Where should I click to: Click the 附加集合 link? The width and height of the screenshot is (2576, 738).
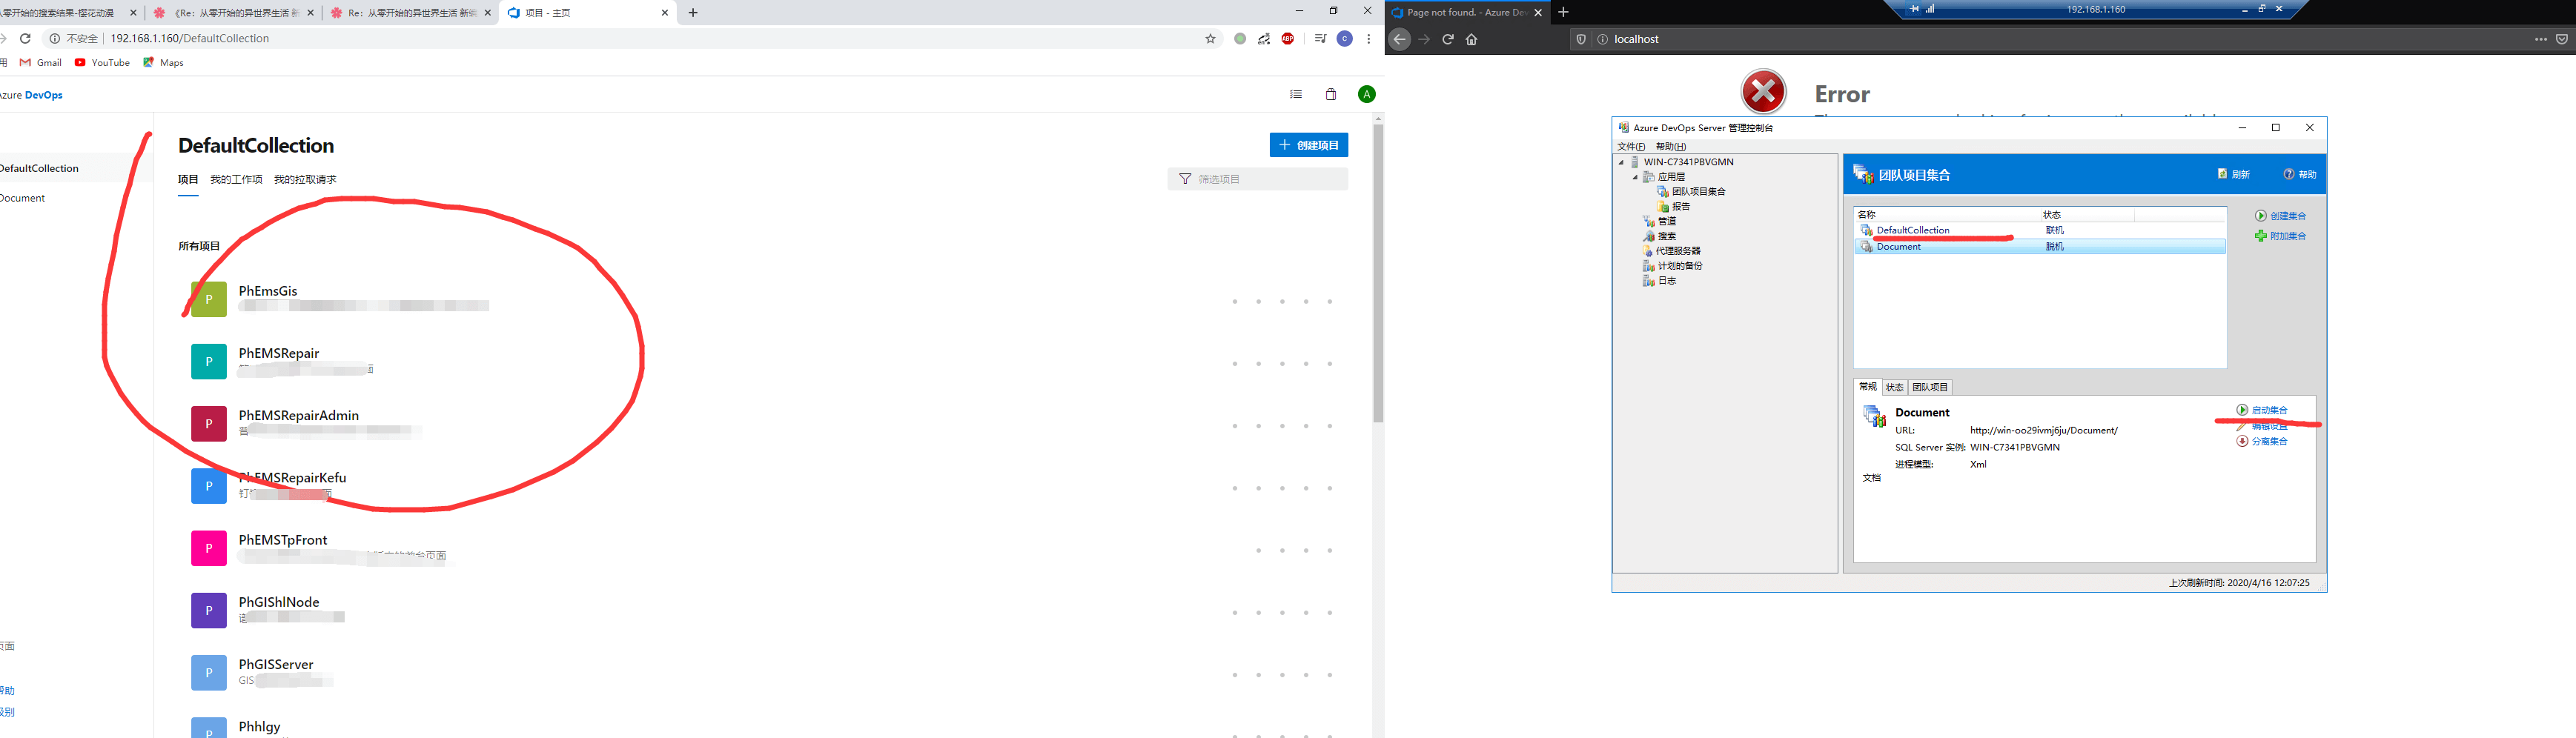click(x=2287, y=236)
